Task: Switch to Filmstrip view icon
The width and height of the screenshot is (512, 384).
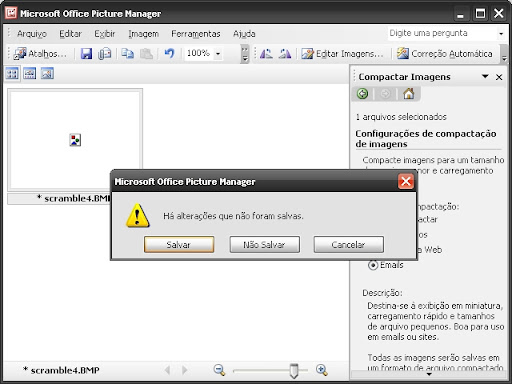Action: [x=30, y=73]
